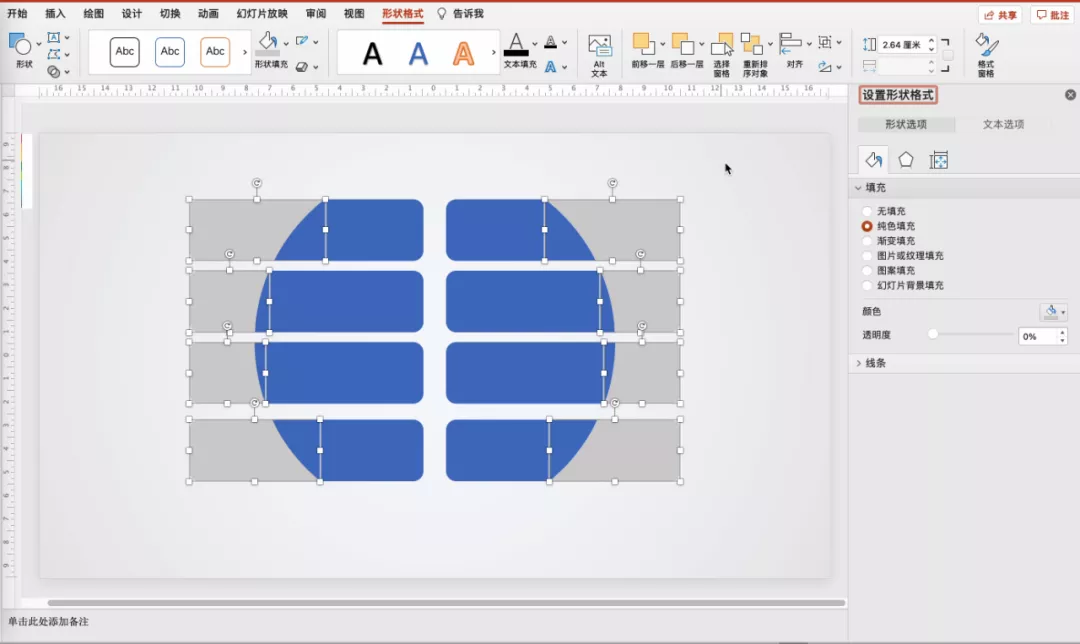Viewport: 1080px width, 644px height.
Task: Click the 格式窗格 format pane icon
Action: point(986,47)
